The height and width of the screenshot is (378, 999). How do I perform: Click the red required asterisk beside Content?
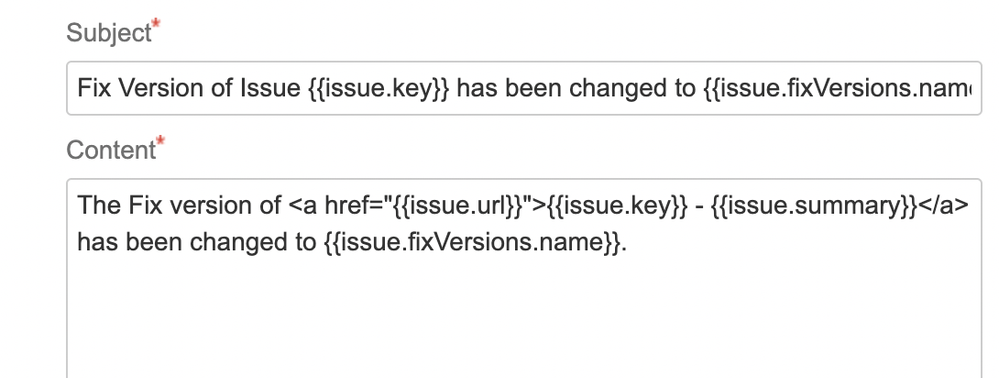160,142
